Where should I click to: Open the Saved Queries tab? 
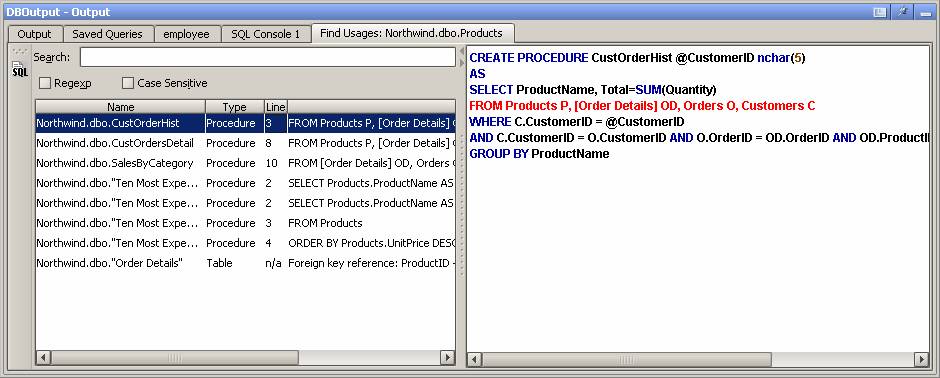click(107, 34)
